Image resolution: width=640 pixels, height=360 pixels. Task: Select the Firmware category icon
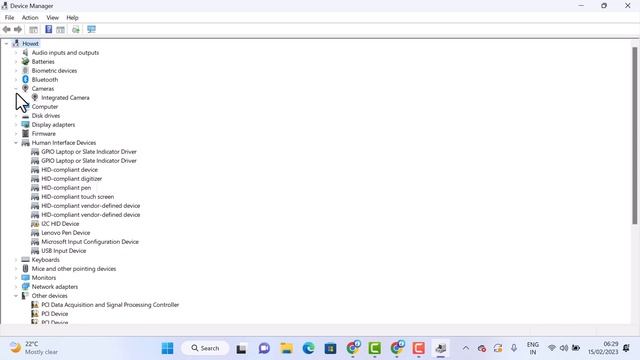coord(25,133)
